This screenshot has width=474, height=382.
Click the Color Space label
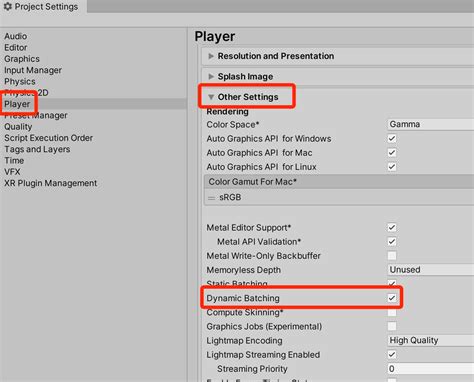point(233,124)
